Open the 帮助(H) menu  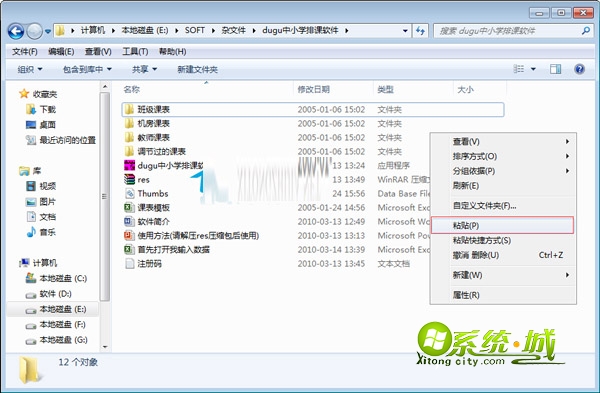click(x=173, y=51)
